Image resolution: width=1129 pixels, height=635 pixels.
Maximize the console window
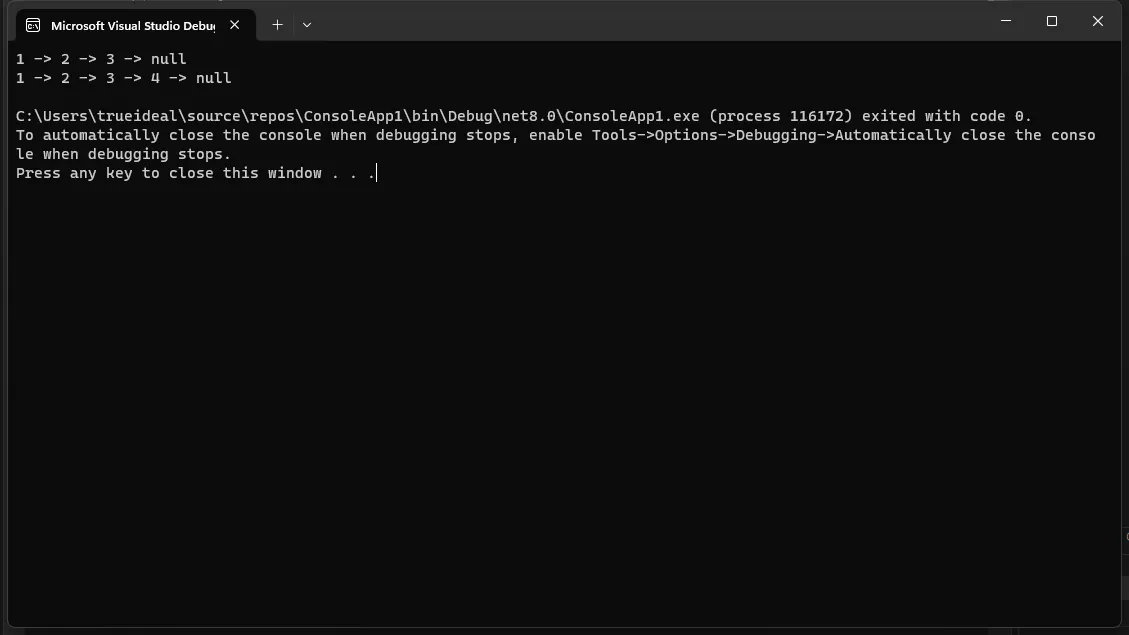click(1051, 21)
